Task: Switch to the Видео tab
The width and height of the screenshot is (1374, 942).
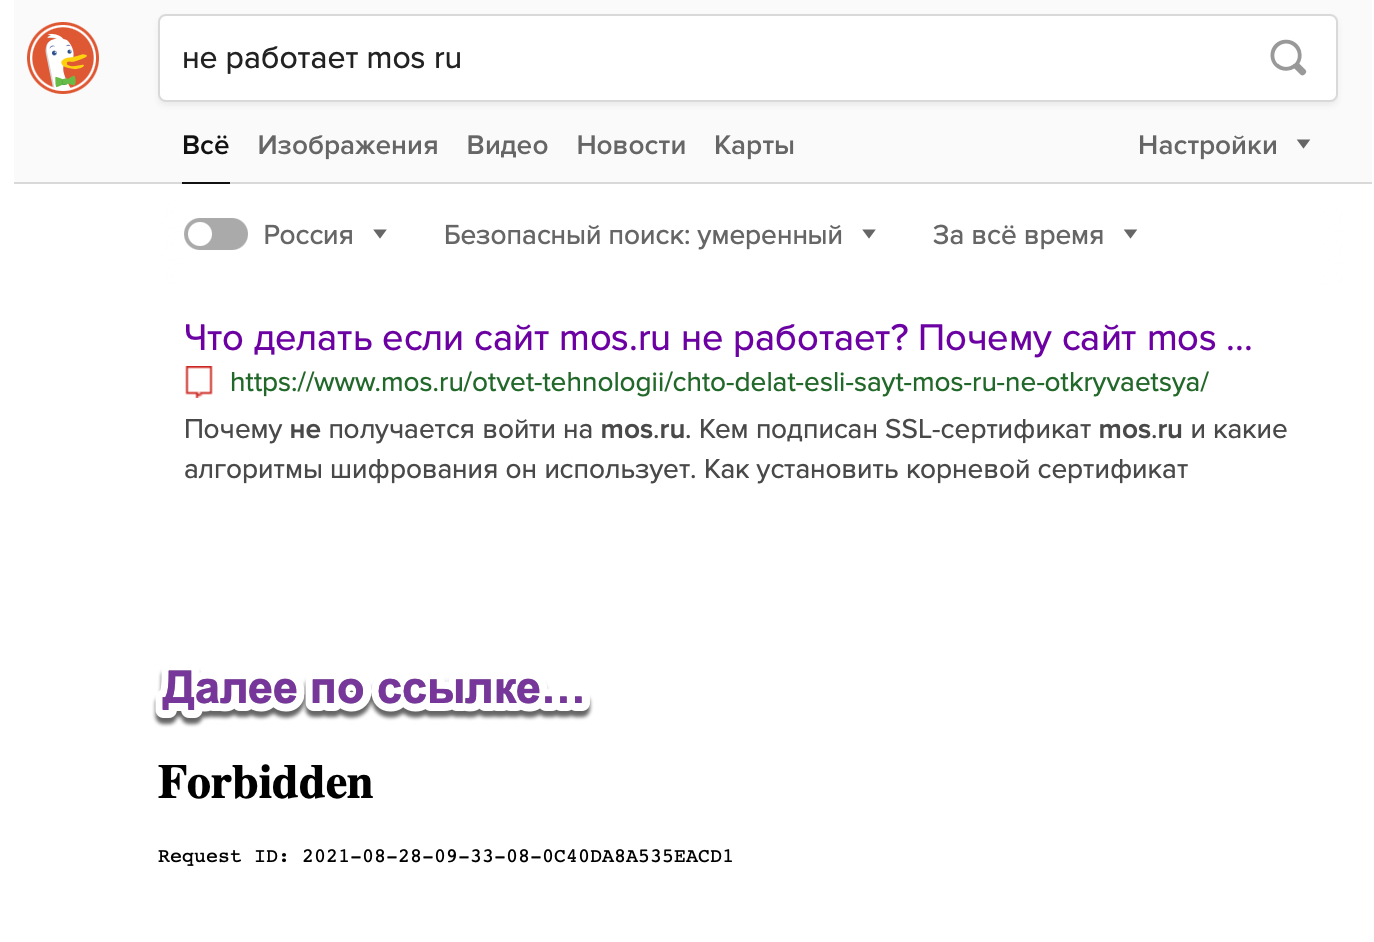Action: (507, 145)
